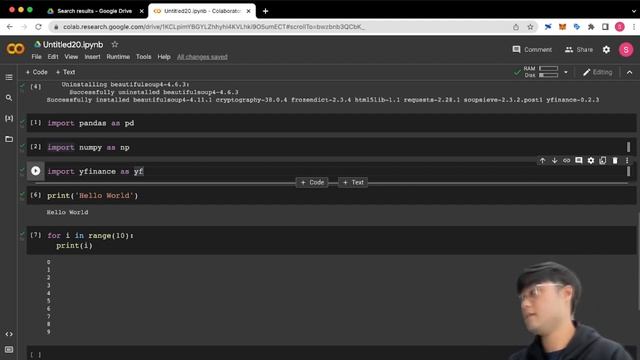
Task: Open the Edit menu
Action: [x=53, y=57]
